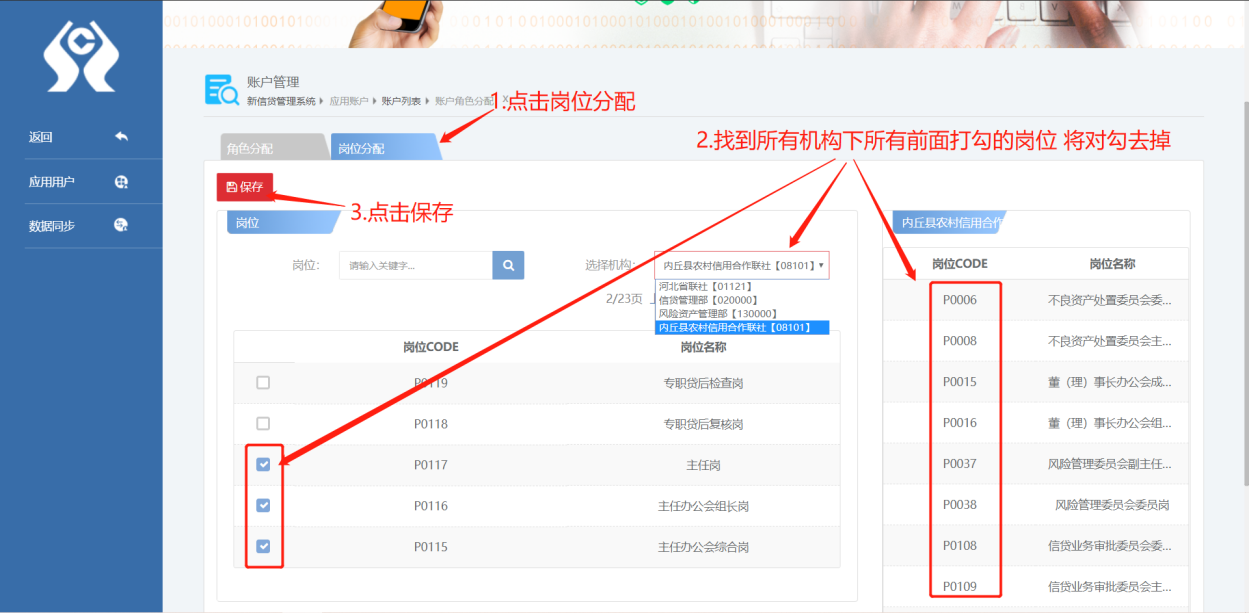
Task: Uncheck the checkbox for 主任办公会组长岗 P0116
Action: 263,505
